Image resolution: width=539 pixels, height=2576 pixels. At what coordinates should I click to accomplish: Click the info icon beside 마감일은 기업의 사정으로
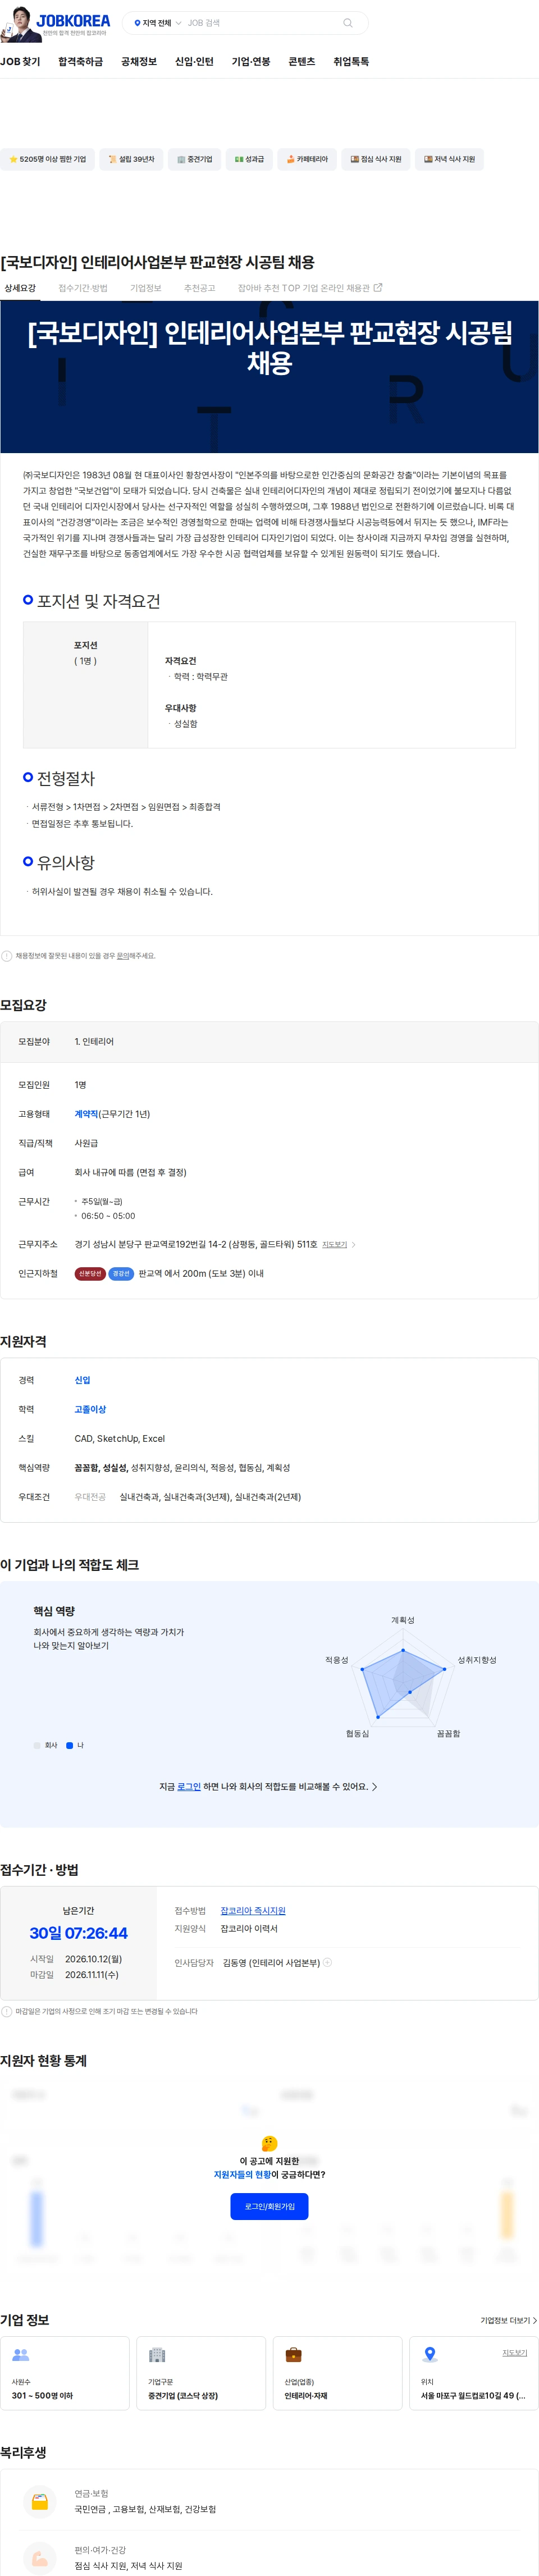(7, 2011)
